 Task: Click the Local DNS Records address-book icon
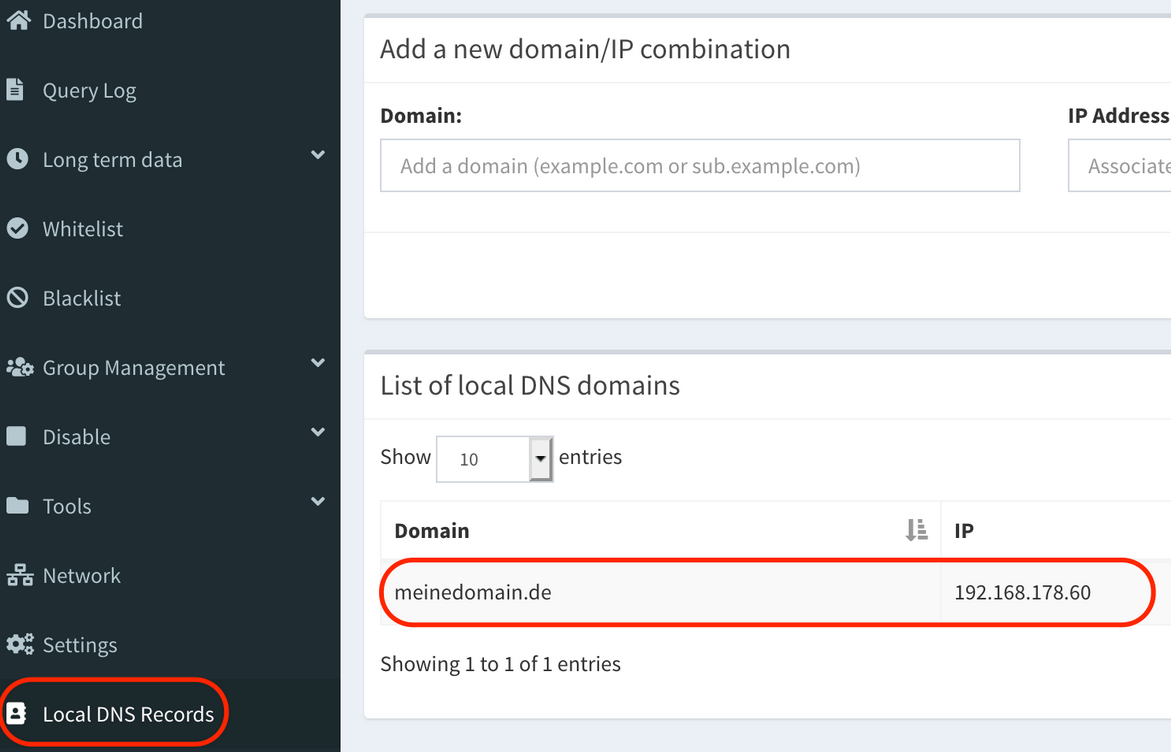point(18,713)
